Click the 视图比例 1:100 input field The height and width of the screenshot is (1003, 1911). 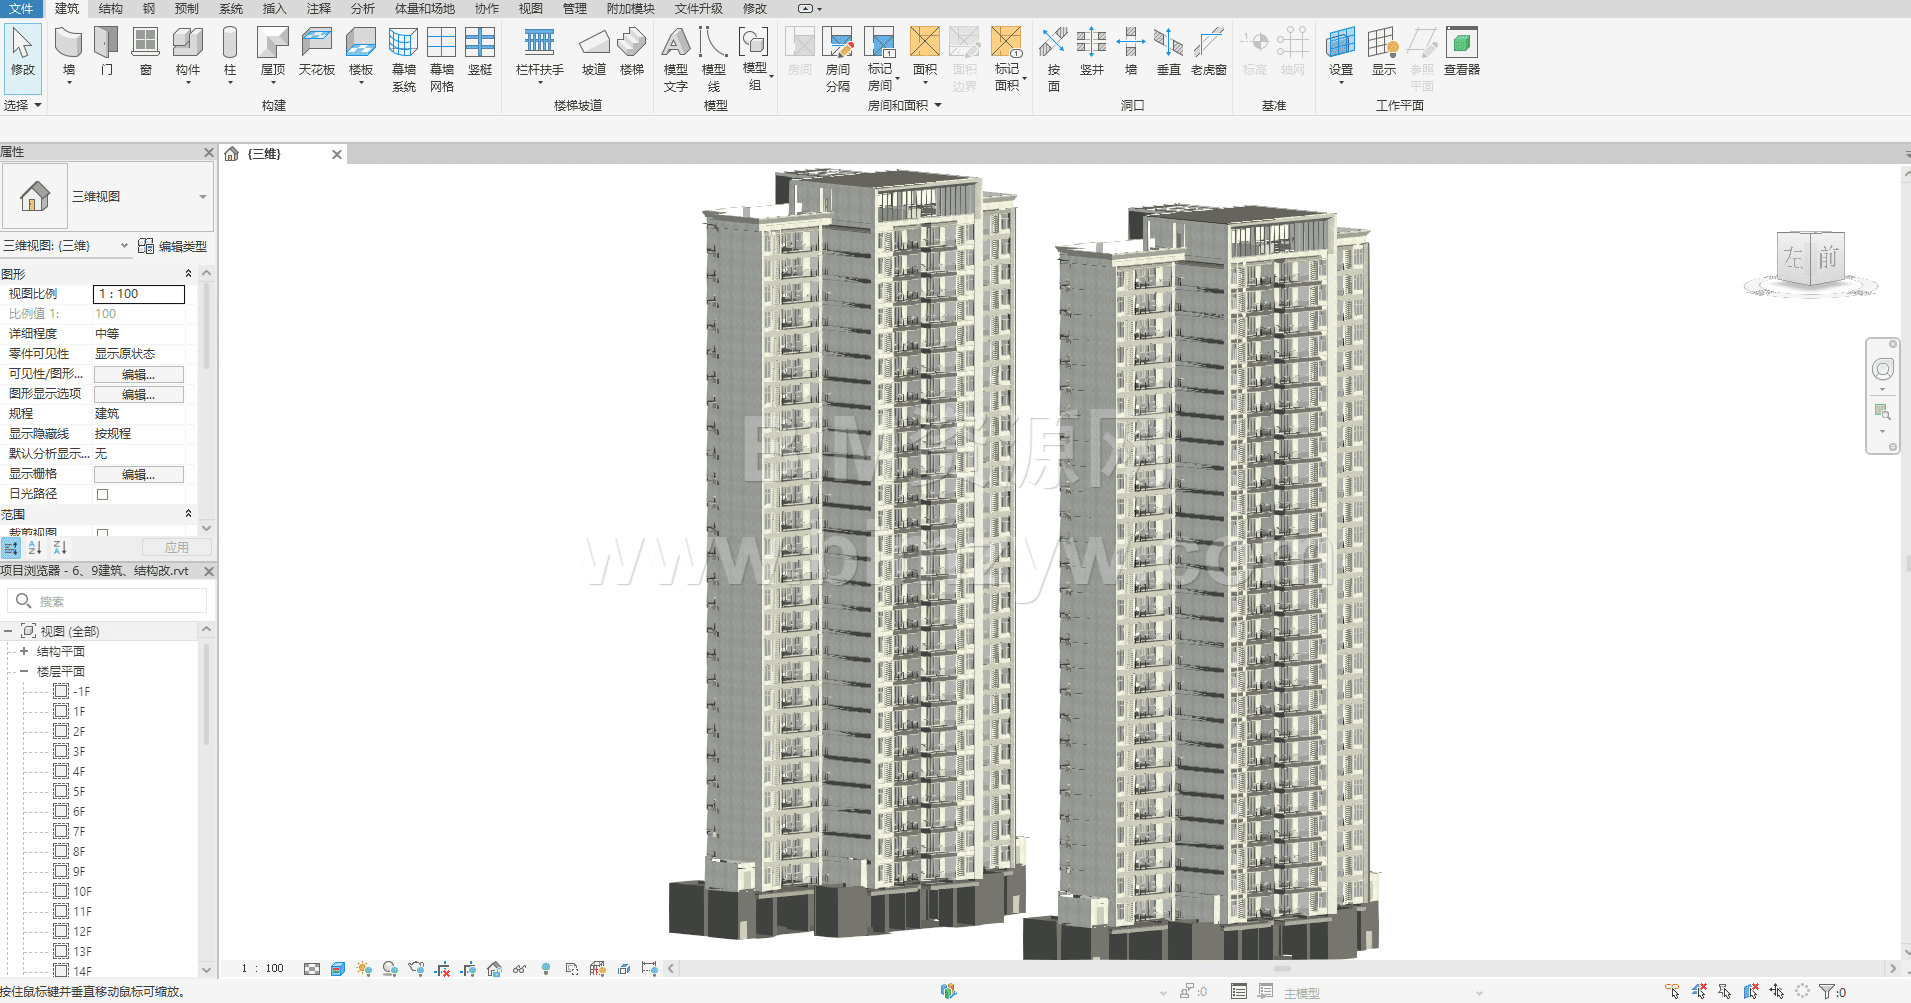[139, 294]
